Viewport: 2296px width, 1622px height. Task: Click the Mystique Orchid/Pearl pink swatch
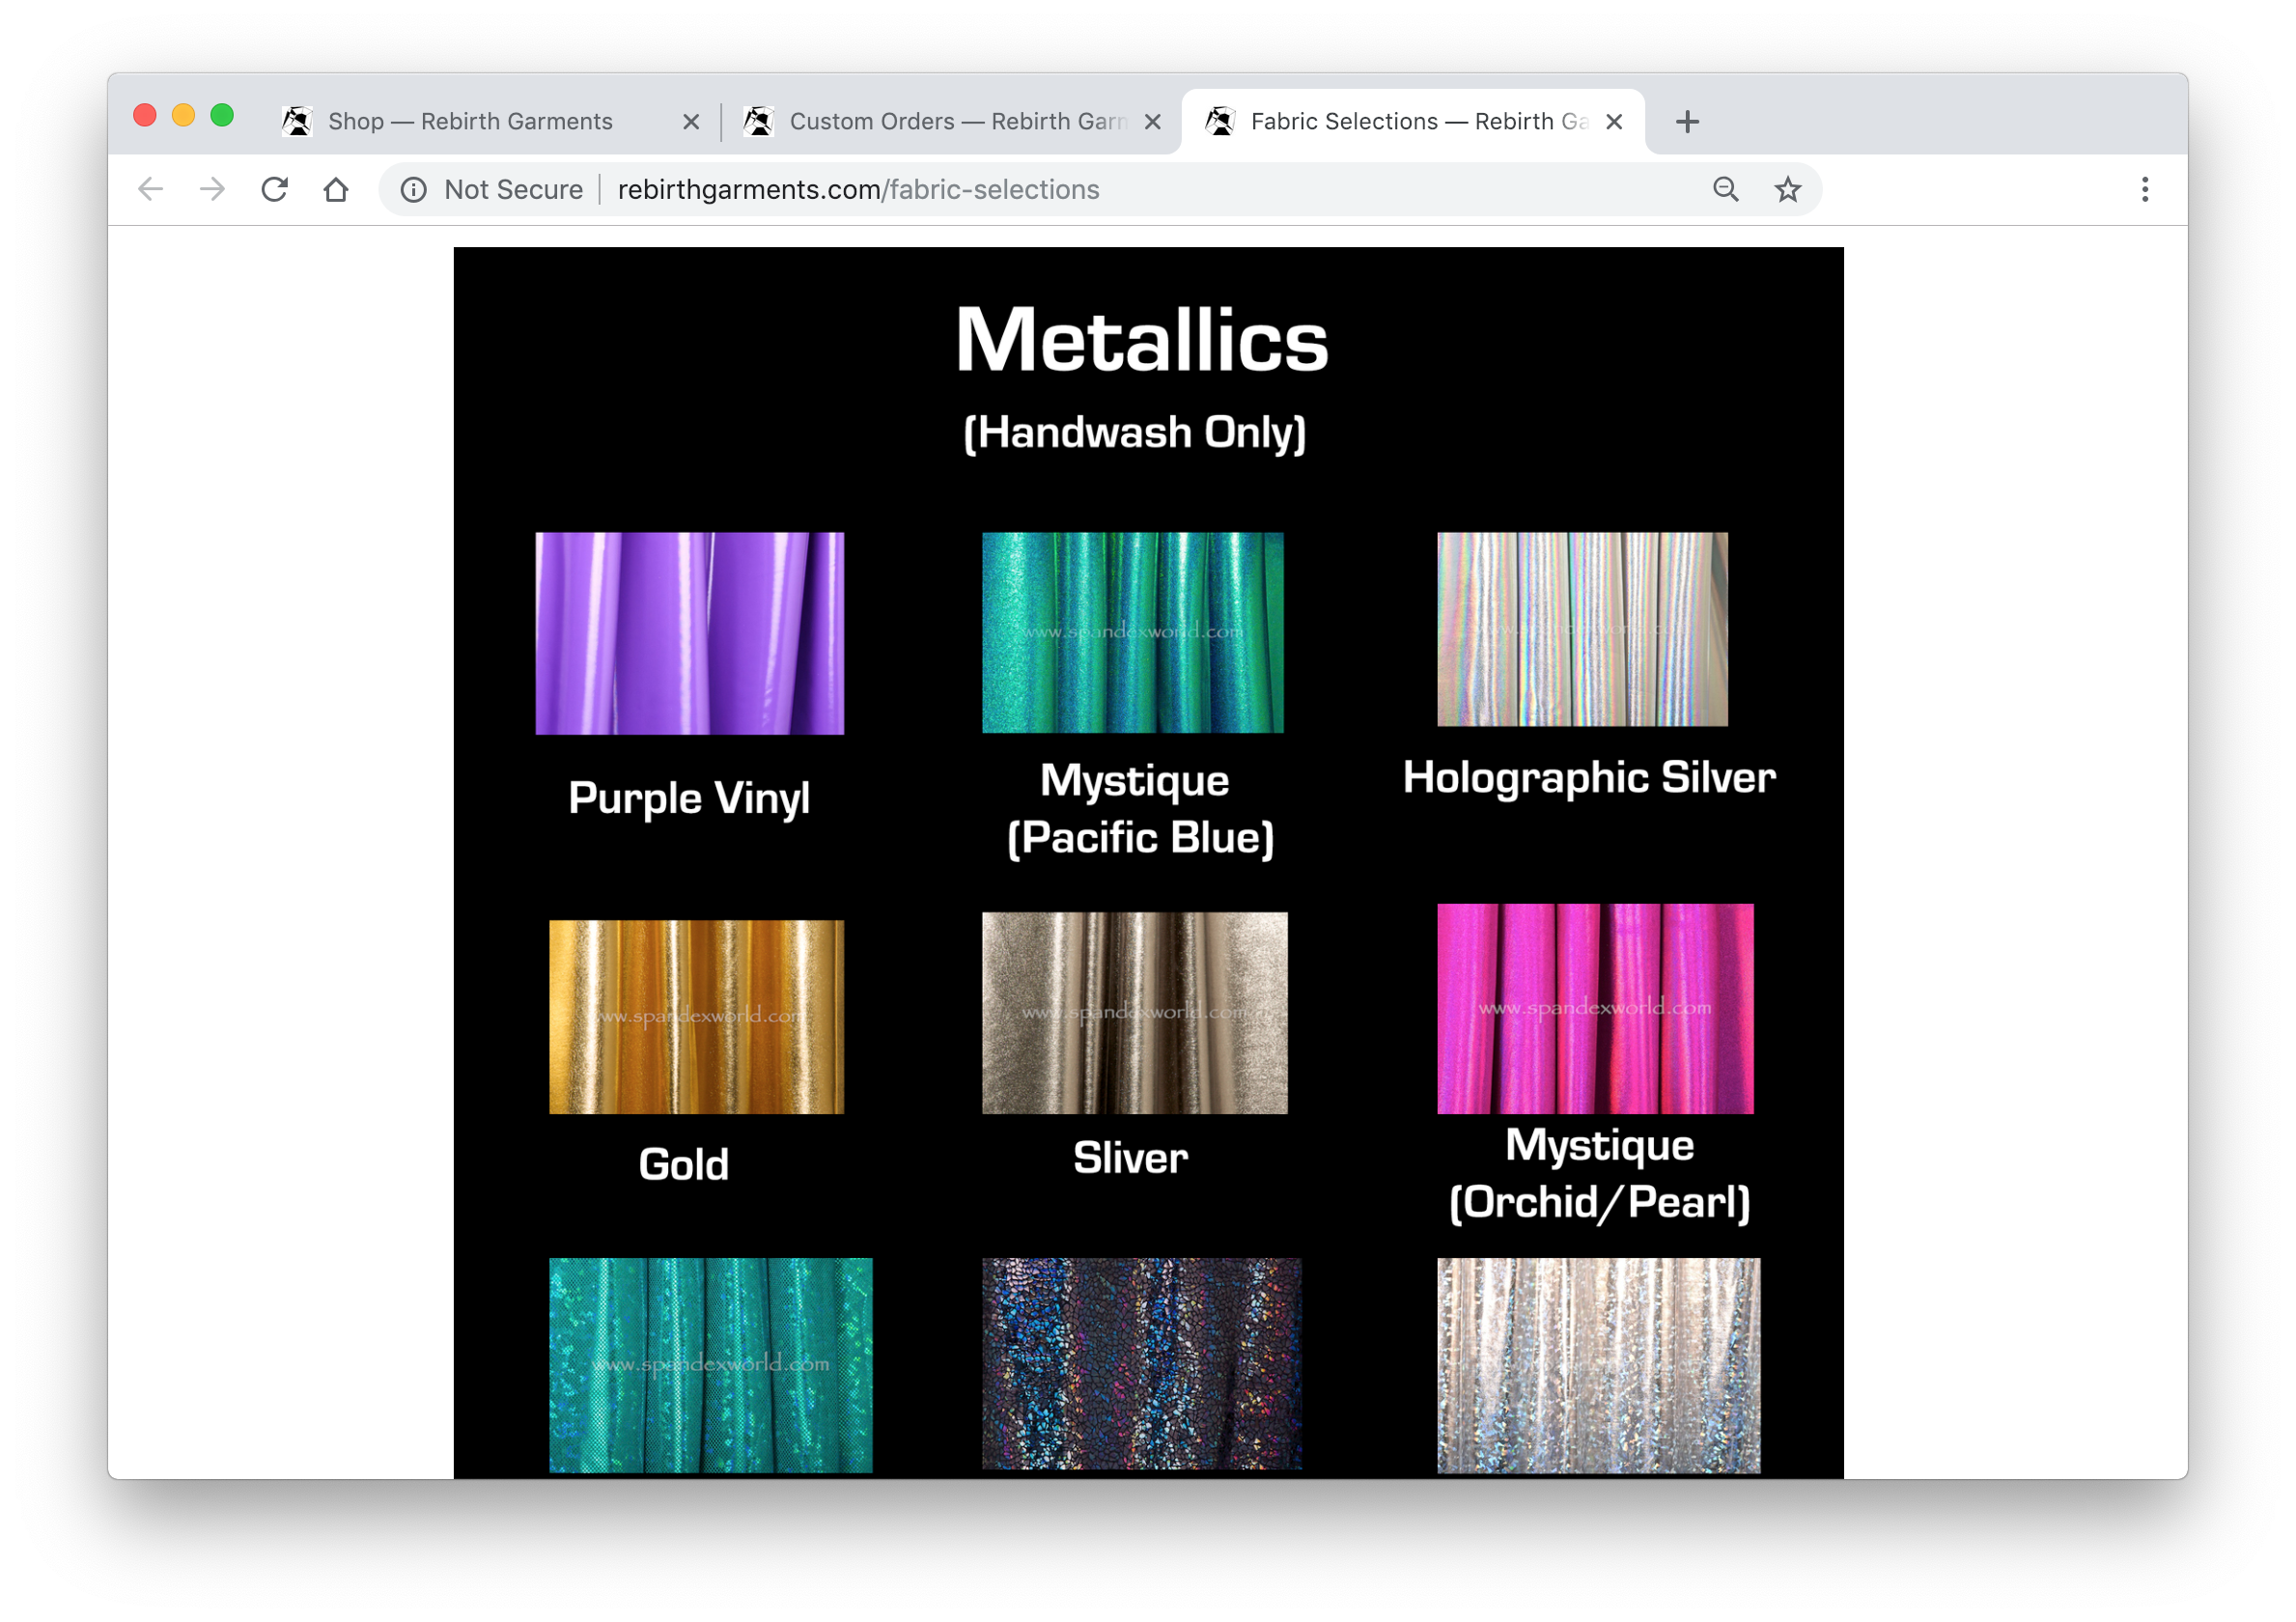pos(1595,1008)
